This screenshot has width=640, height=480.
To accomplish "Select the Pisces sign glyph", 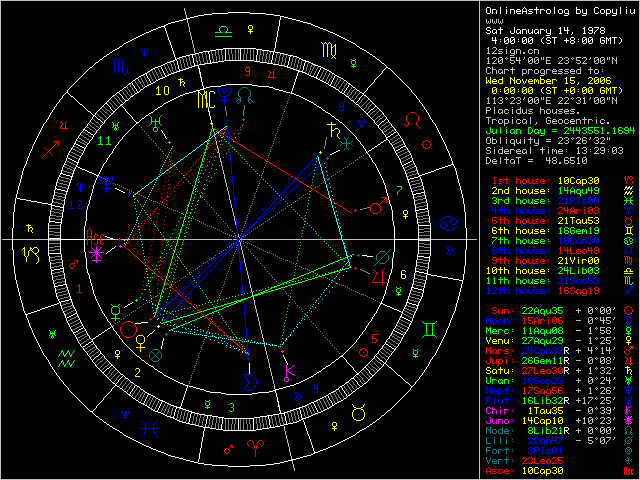I will [147, 427].
